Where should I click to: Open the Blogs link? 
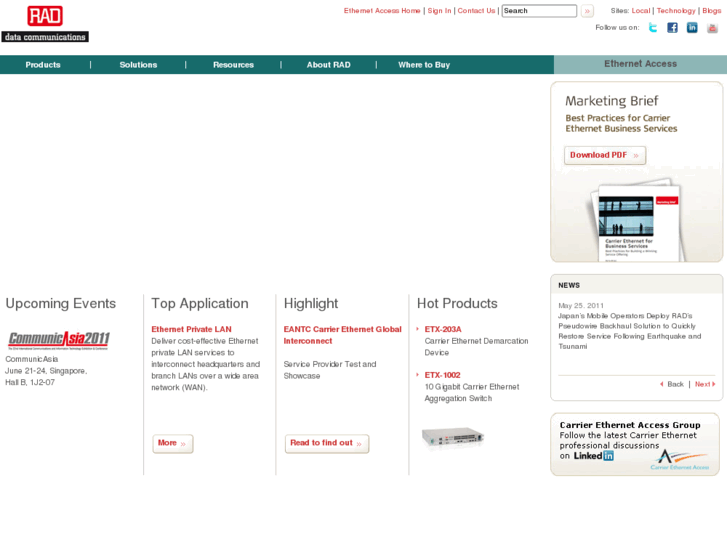[712, 11]
